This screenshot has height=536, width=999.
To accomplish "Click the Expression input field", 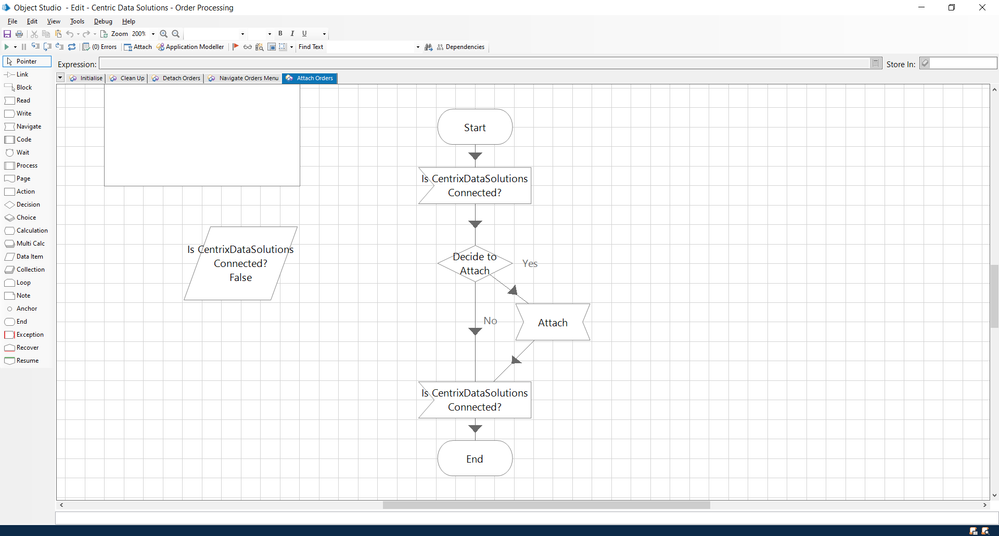I will tap(484, 64).
